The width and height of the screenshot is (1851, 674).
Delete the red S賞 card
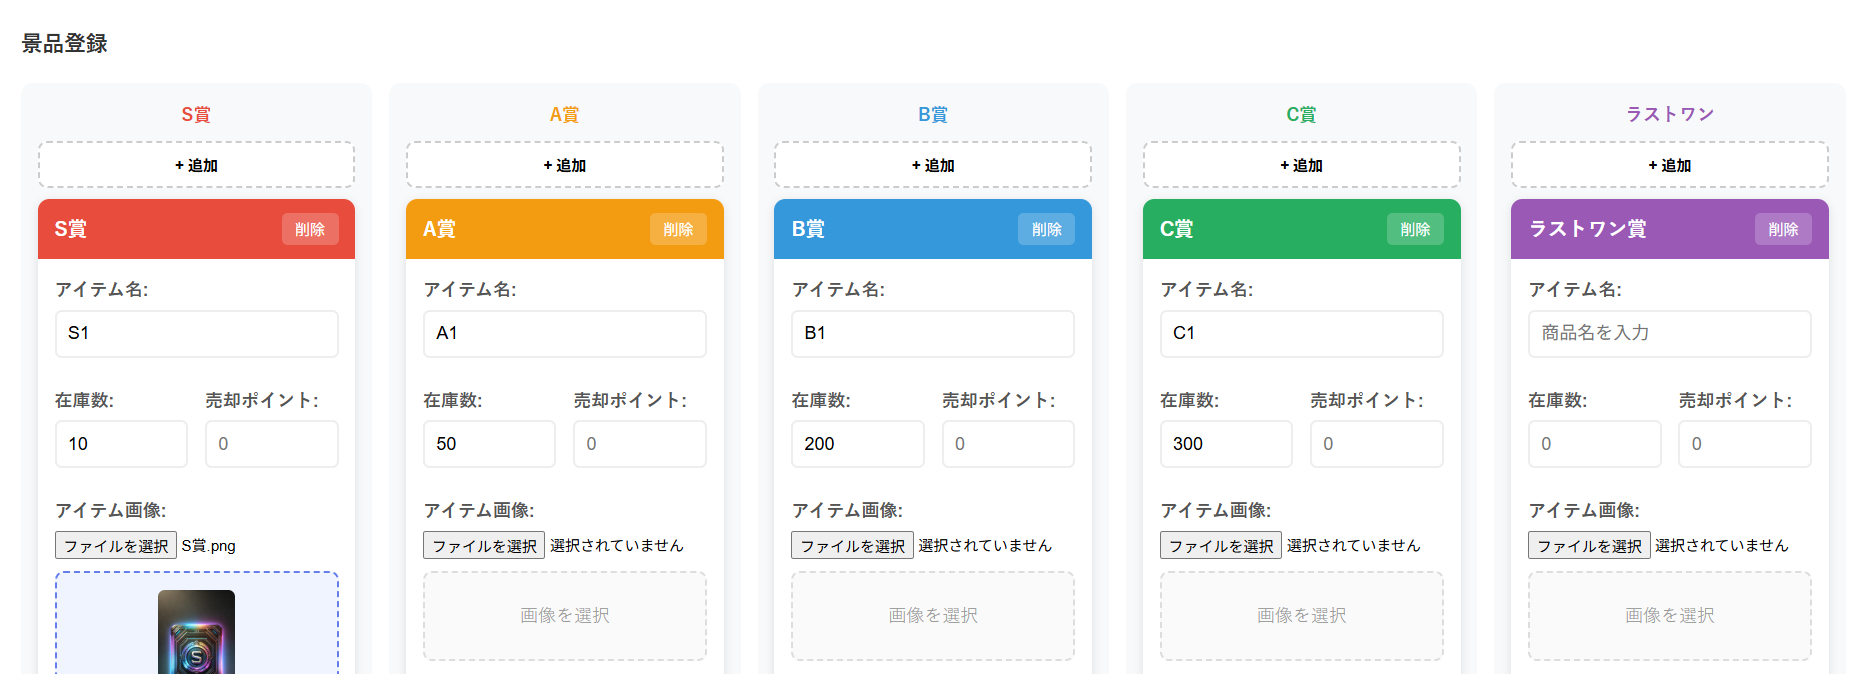click(x=310, y=229)
